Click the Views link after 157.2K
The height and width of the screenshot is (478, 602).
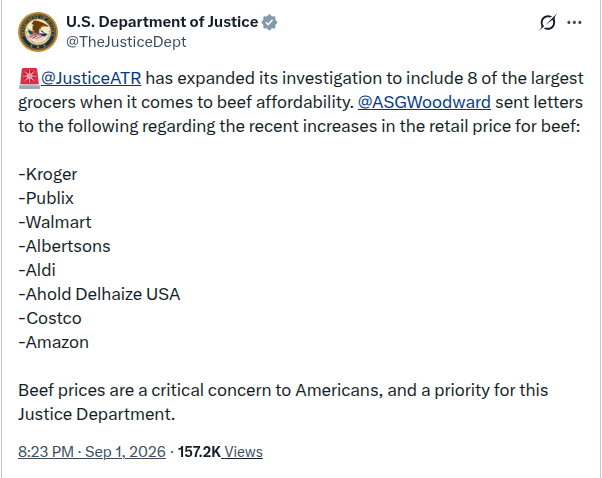click(243, 452)
